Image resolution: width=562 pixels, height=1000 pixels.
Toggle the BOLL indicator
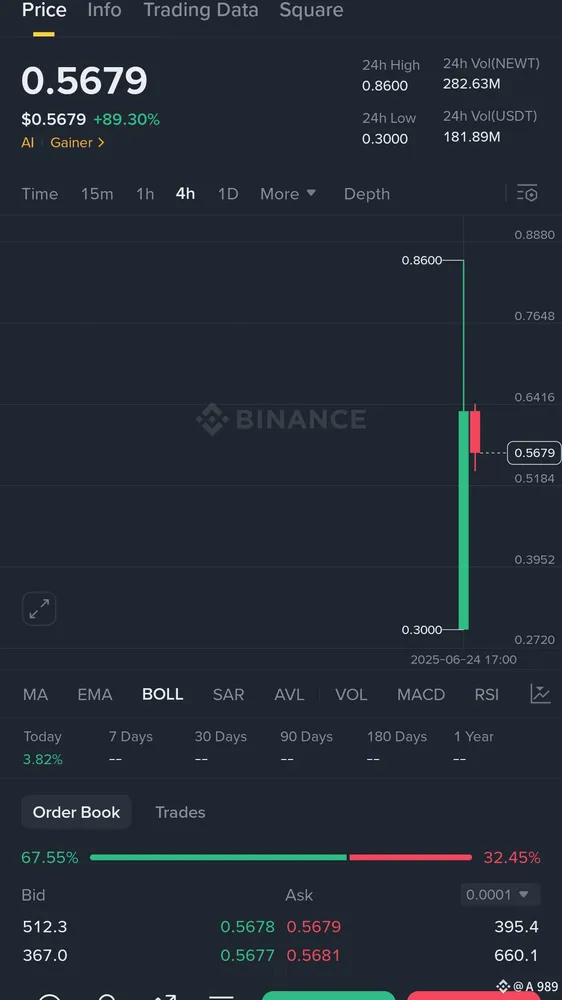point(163,695)
